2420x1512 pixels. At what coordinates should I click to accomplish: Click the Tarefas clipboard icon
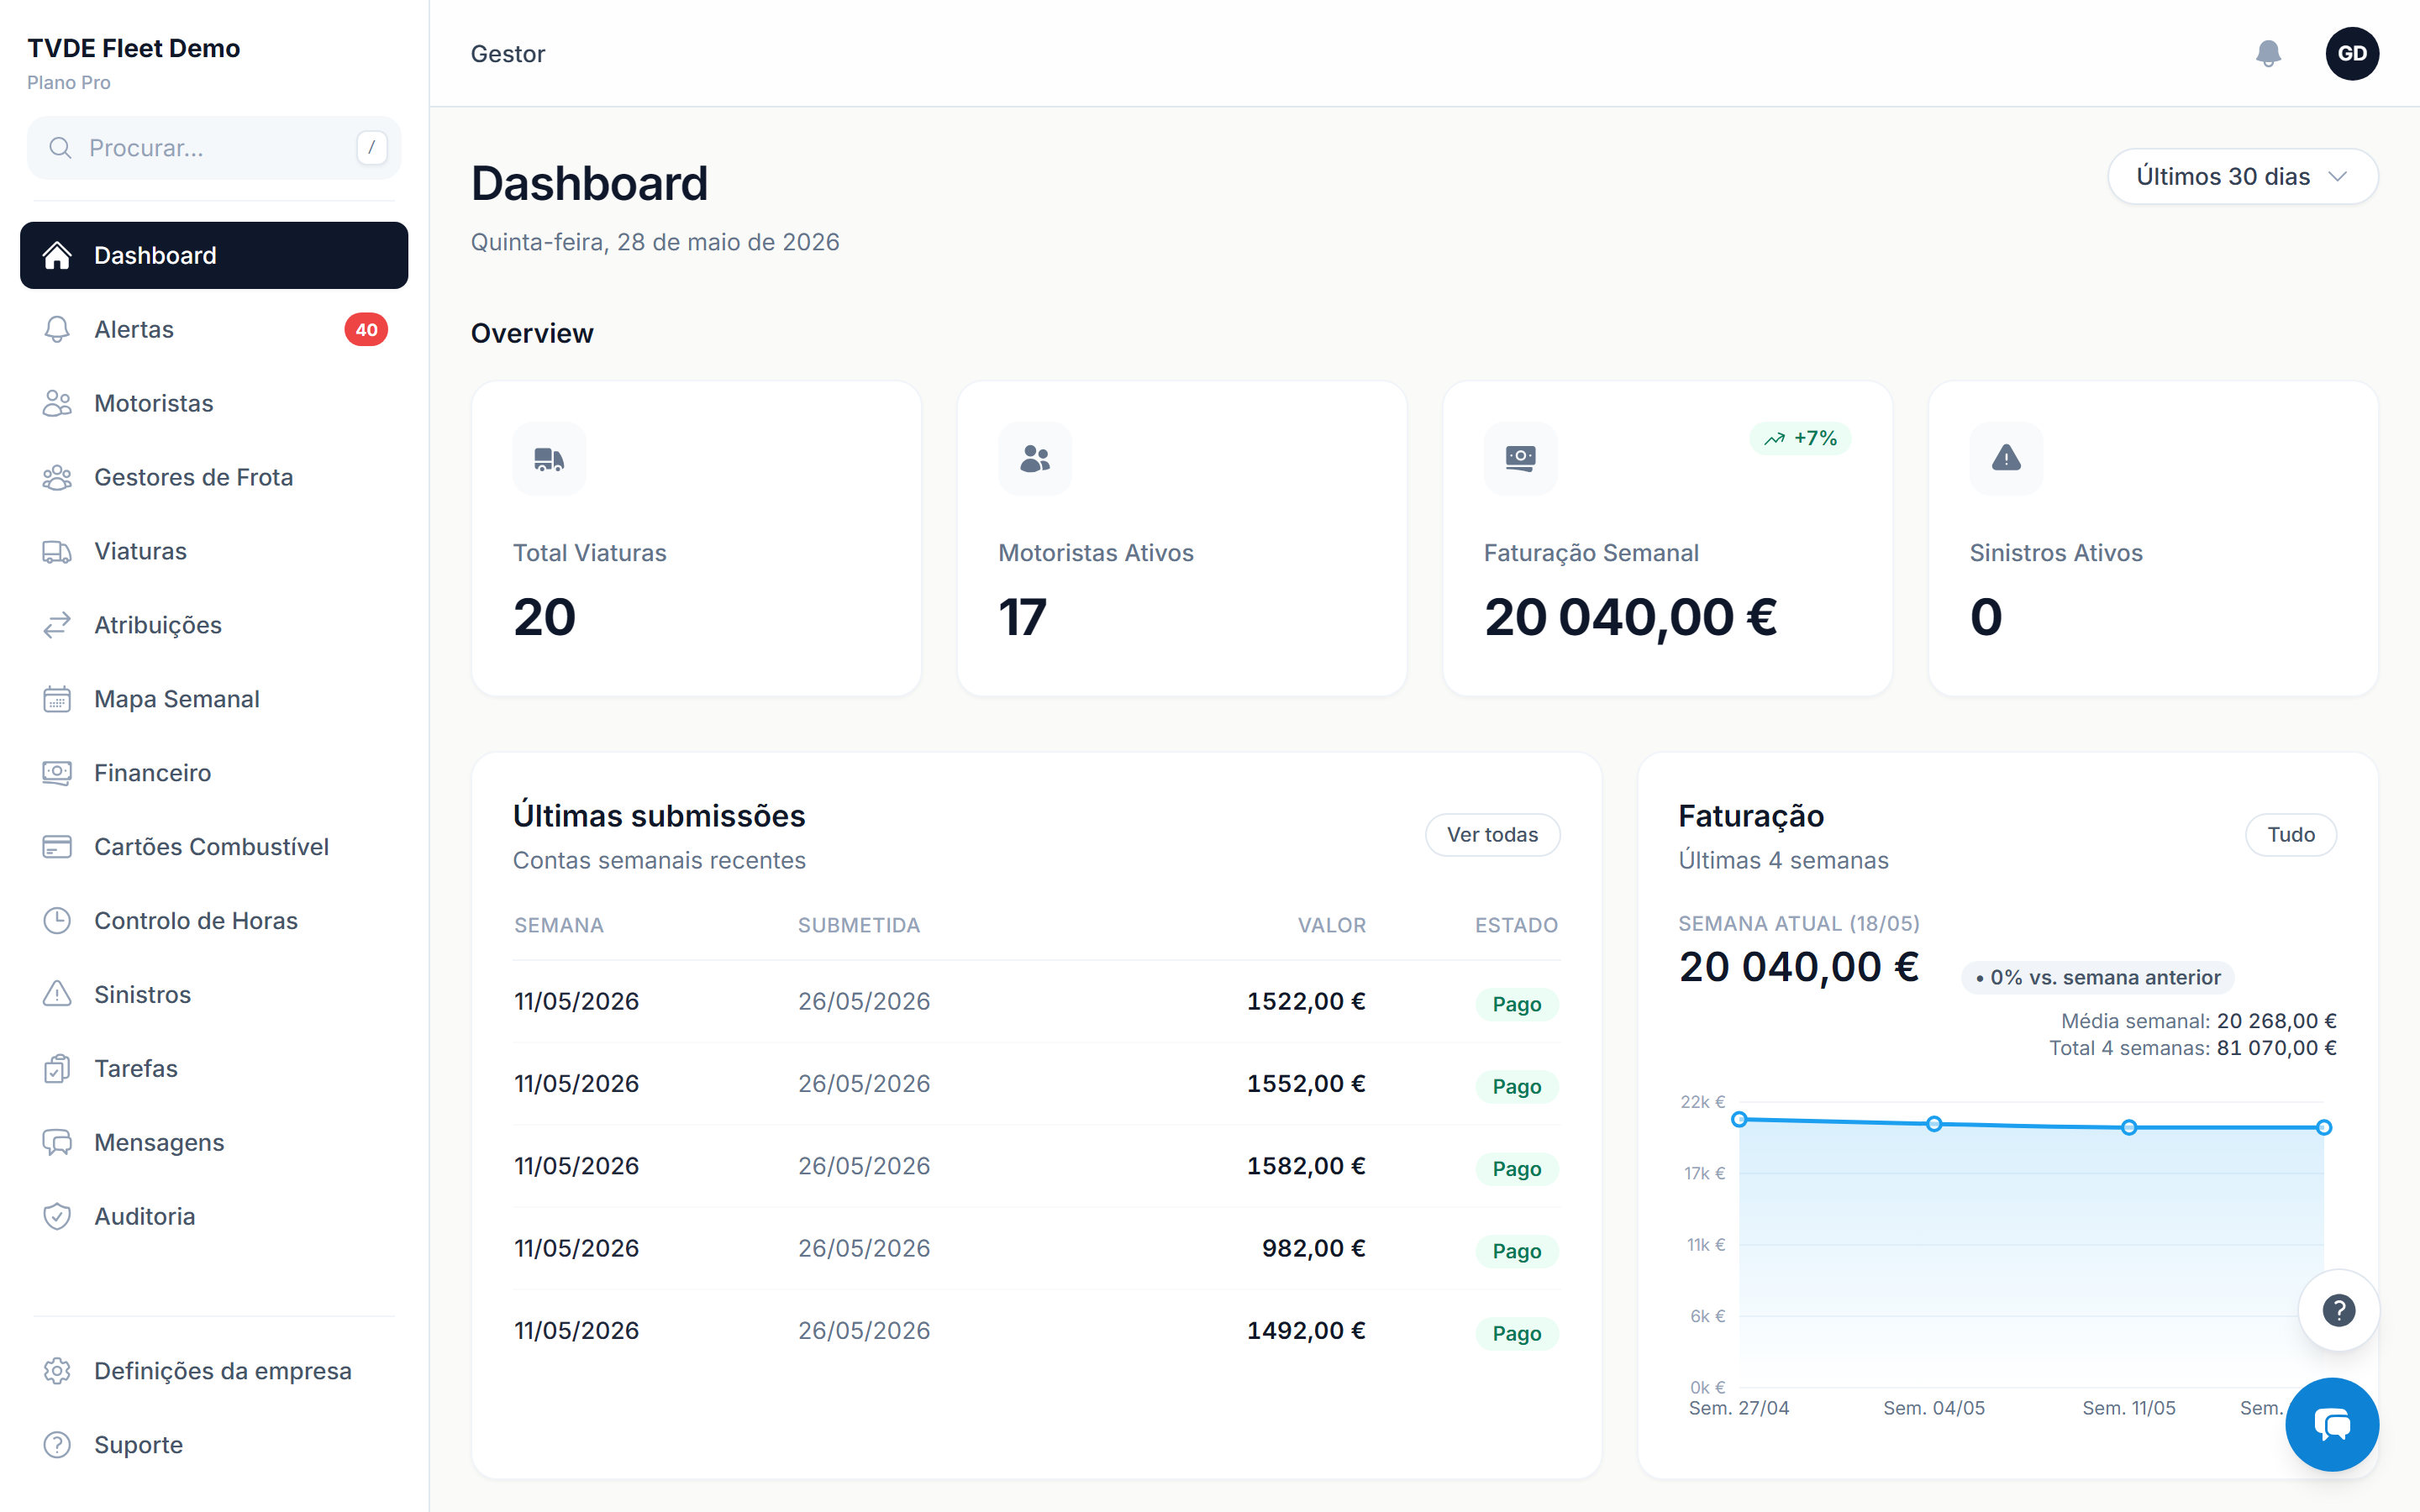(x=57, y=1069)
